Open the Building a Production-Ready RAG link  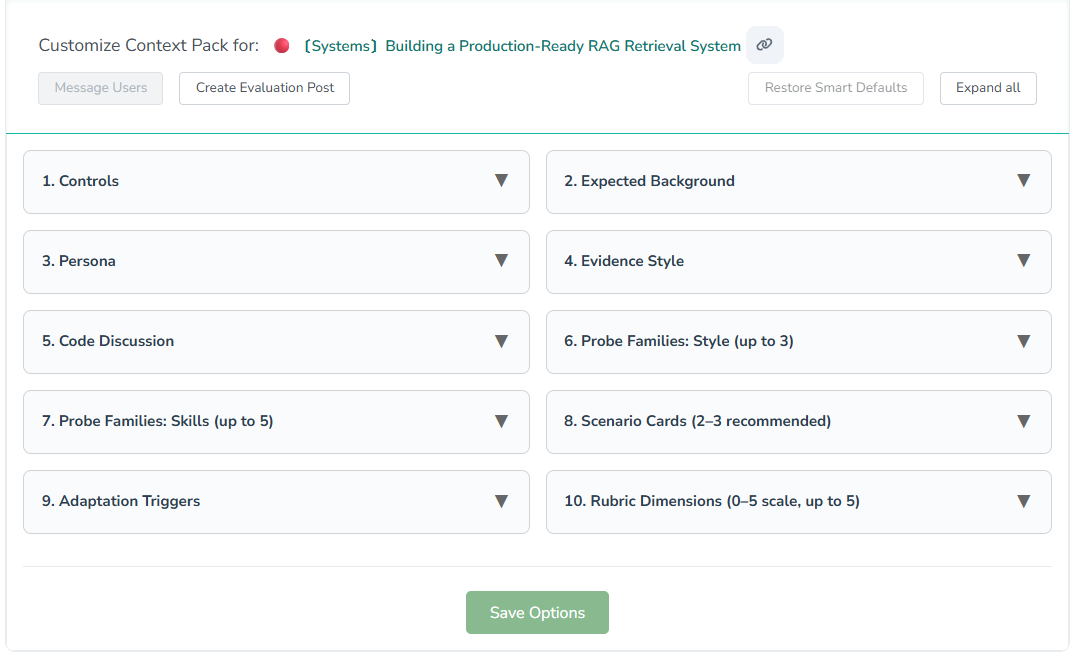click(x=521, y=46)
